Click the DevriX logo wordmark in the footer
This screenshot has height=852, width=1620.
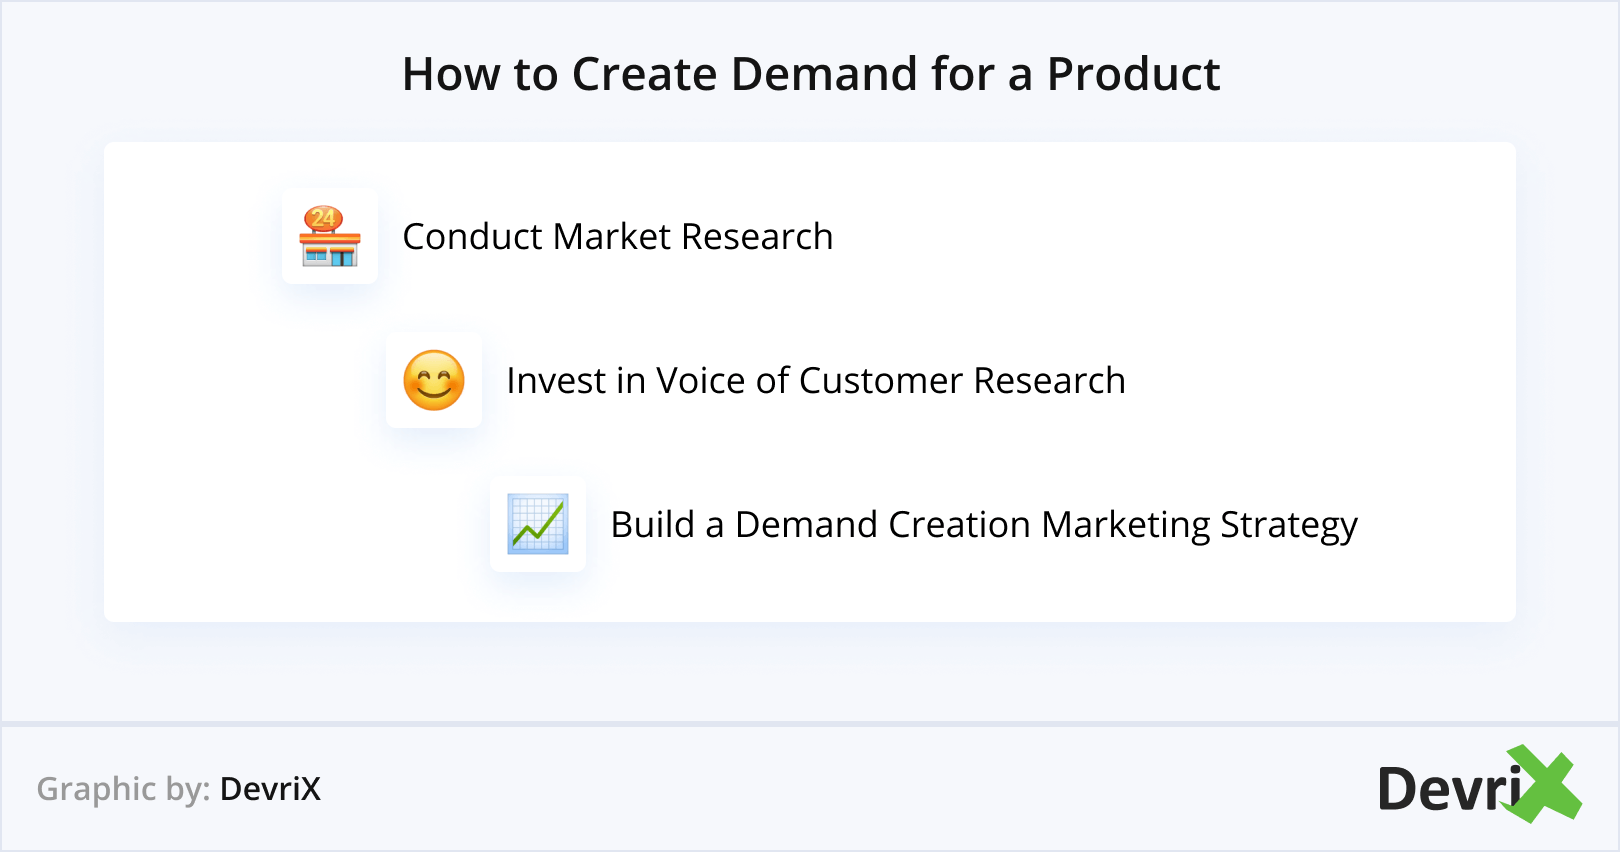[x=1450, y=789]
